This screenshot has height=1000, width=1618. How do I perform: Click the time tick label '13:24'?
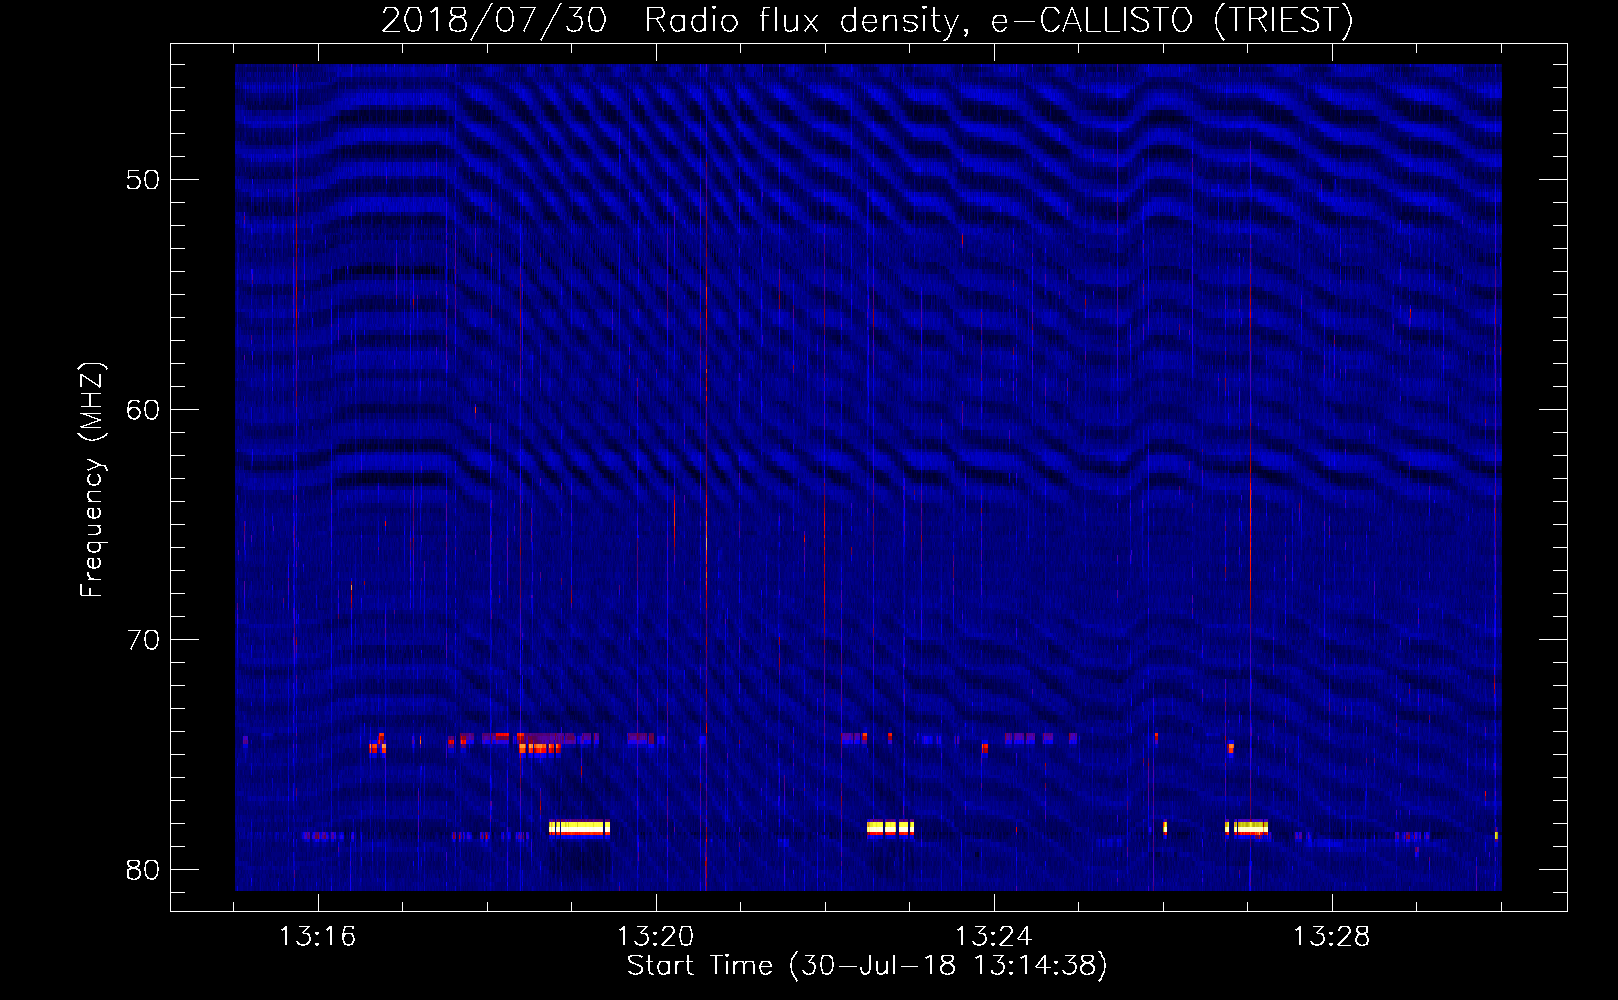coord(993,937)
